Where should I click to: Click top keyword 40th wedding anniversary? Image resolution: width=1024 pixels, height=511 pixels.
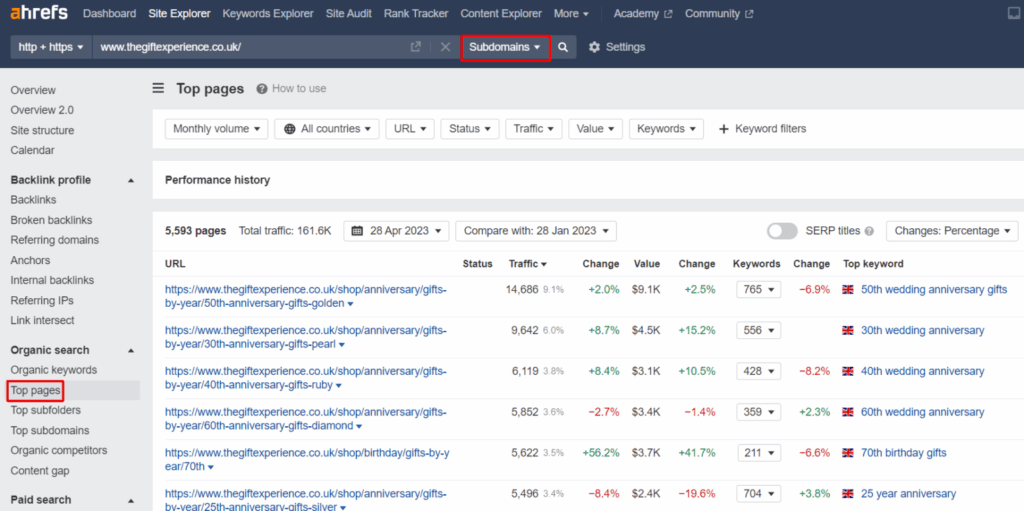click(x=922, y=371)
